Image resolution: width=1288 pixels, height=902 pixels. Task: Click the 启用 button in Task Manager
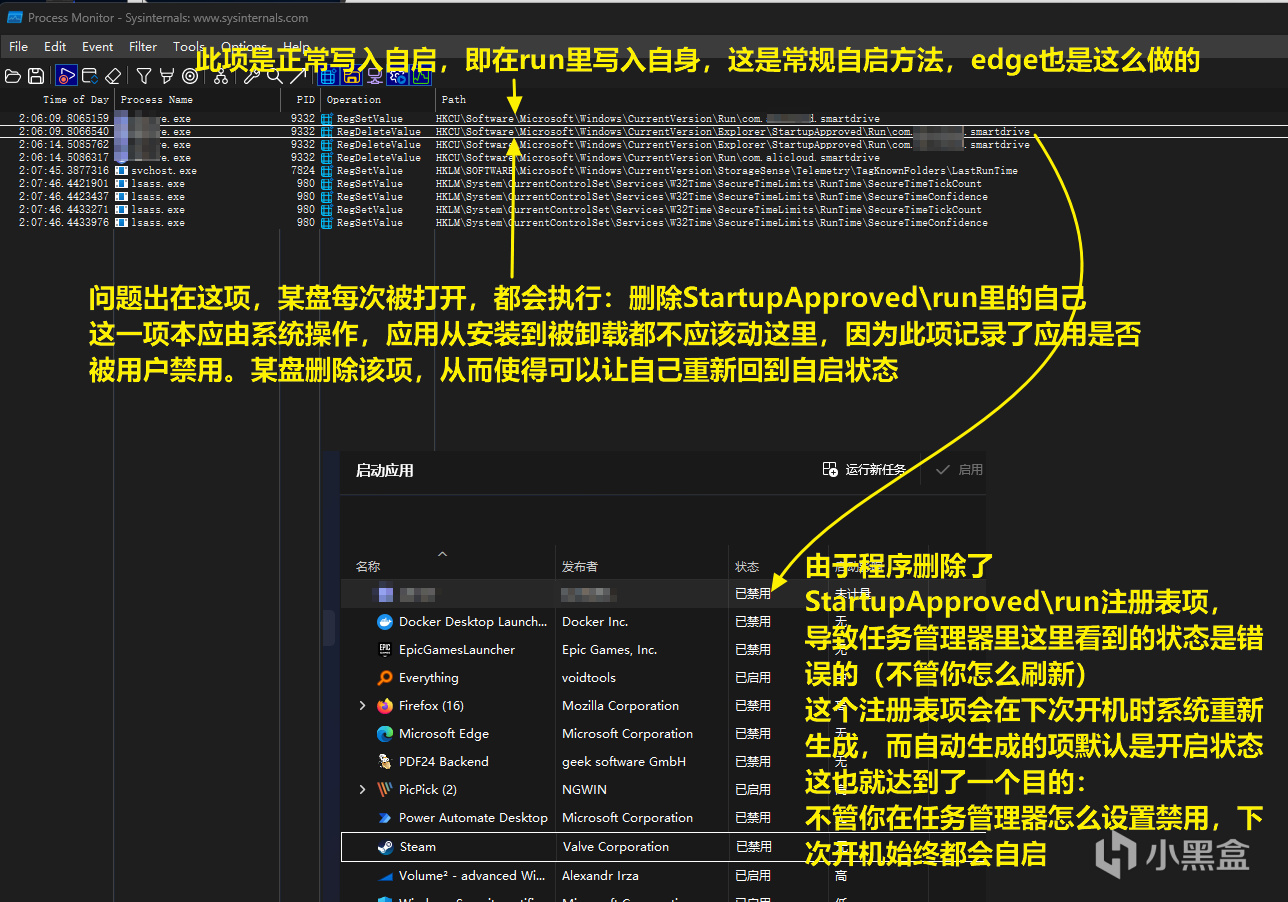tap(959, 470)
